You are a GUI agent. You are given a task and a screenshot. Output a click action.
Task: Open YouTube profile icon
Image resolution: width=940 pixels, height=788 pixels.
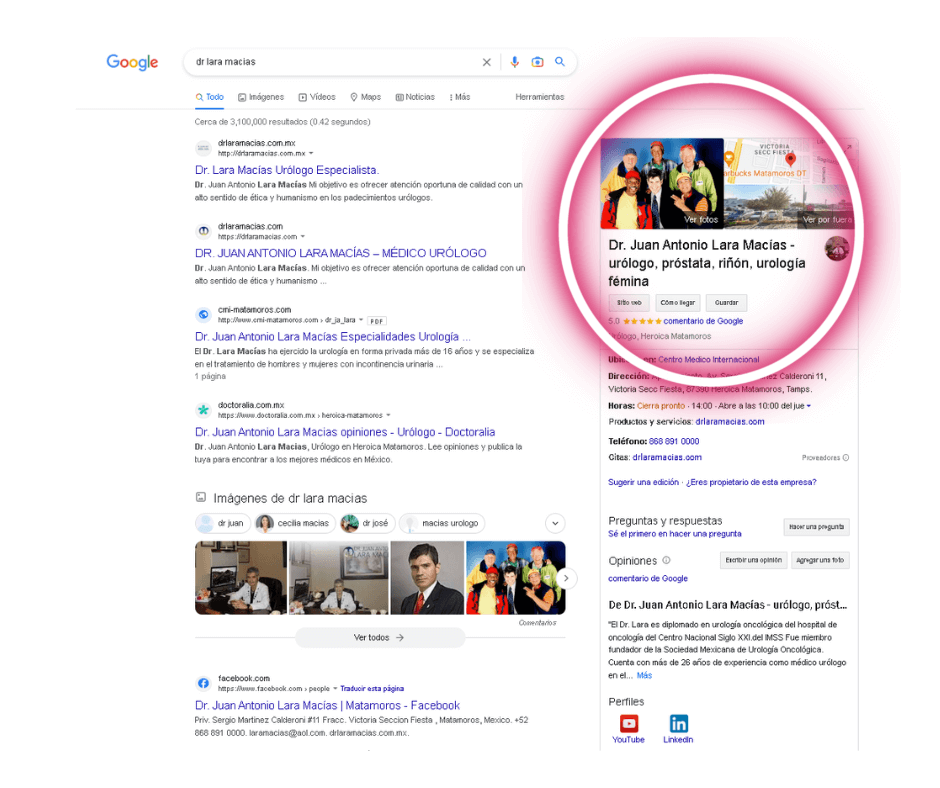(x=628, y=724)
